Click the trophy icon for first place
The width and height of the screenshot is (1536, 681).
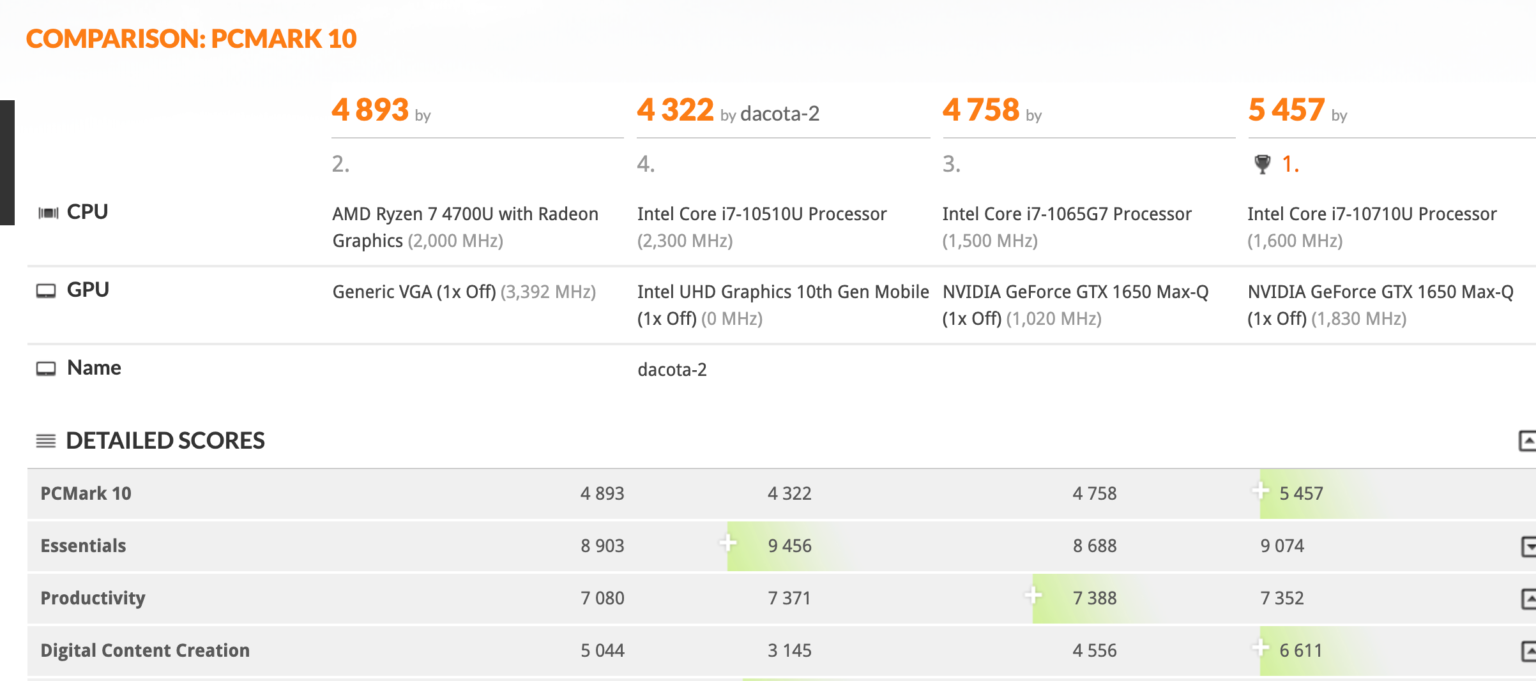click(x=1262, y=165)
